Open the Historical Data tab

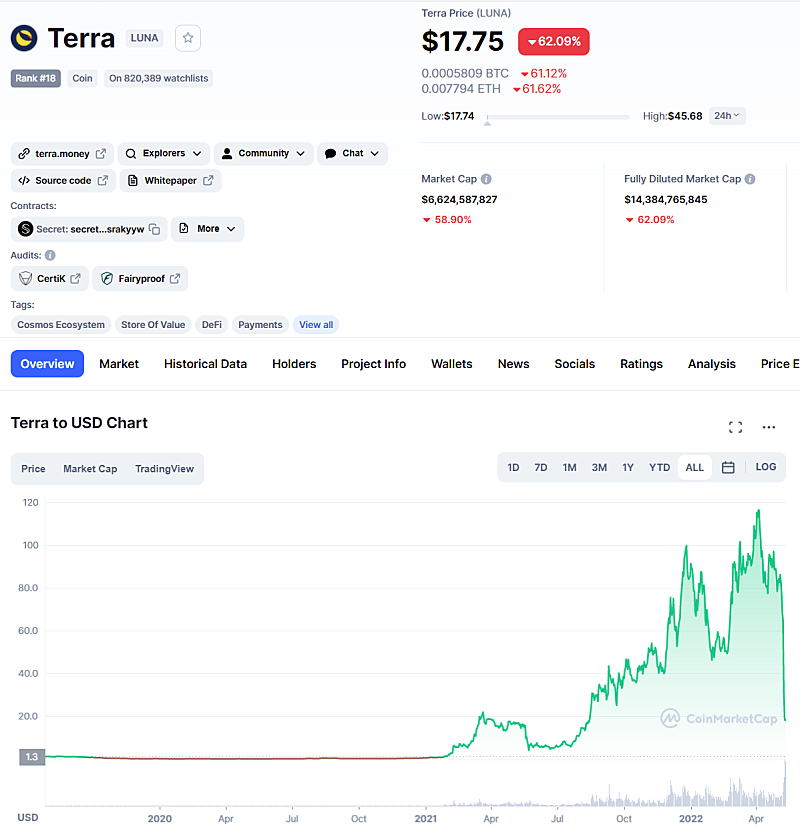click(205, 364)
